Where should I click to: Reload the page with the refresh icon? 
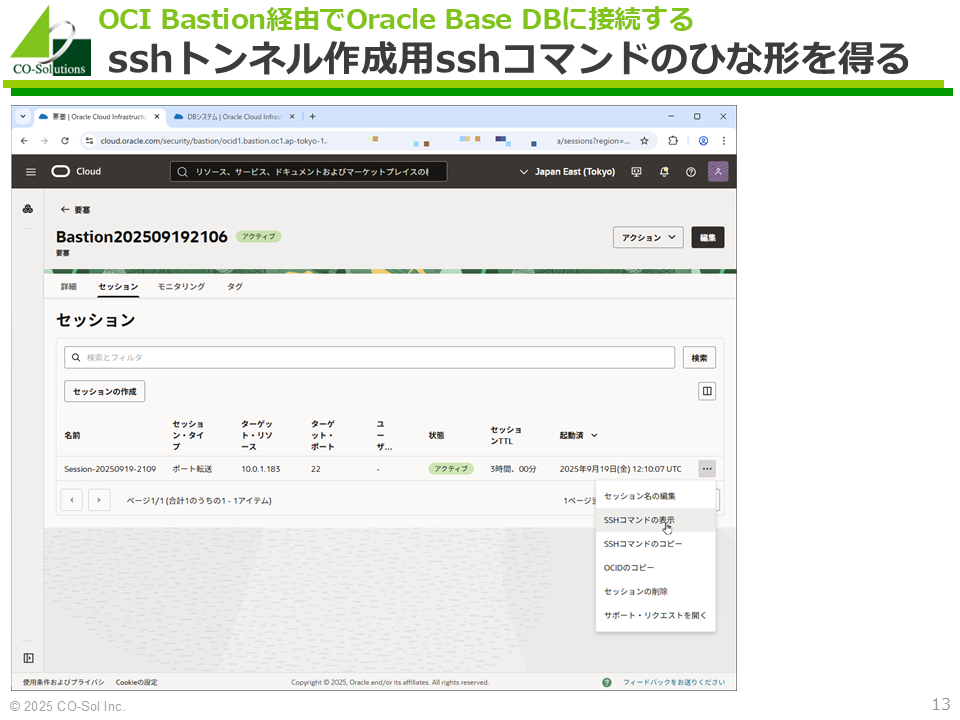65,141
